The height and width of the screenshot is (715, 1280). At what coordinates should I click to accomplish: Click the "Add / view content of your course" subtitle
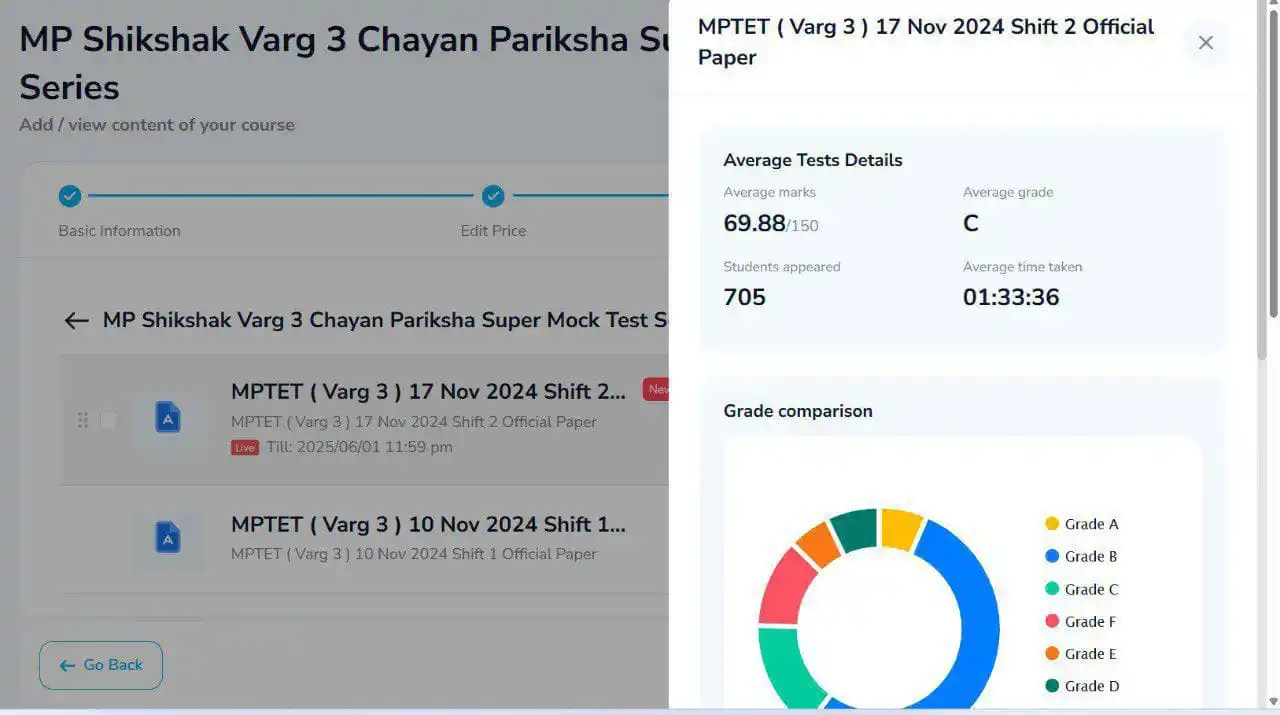(157, 125)
